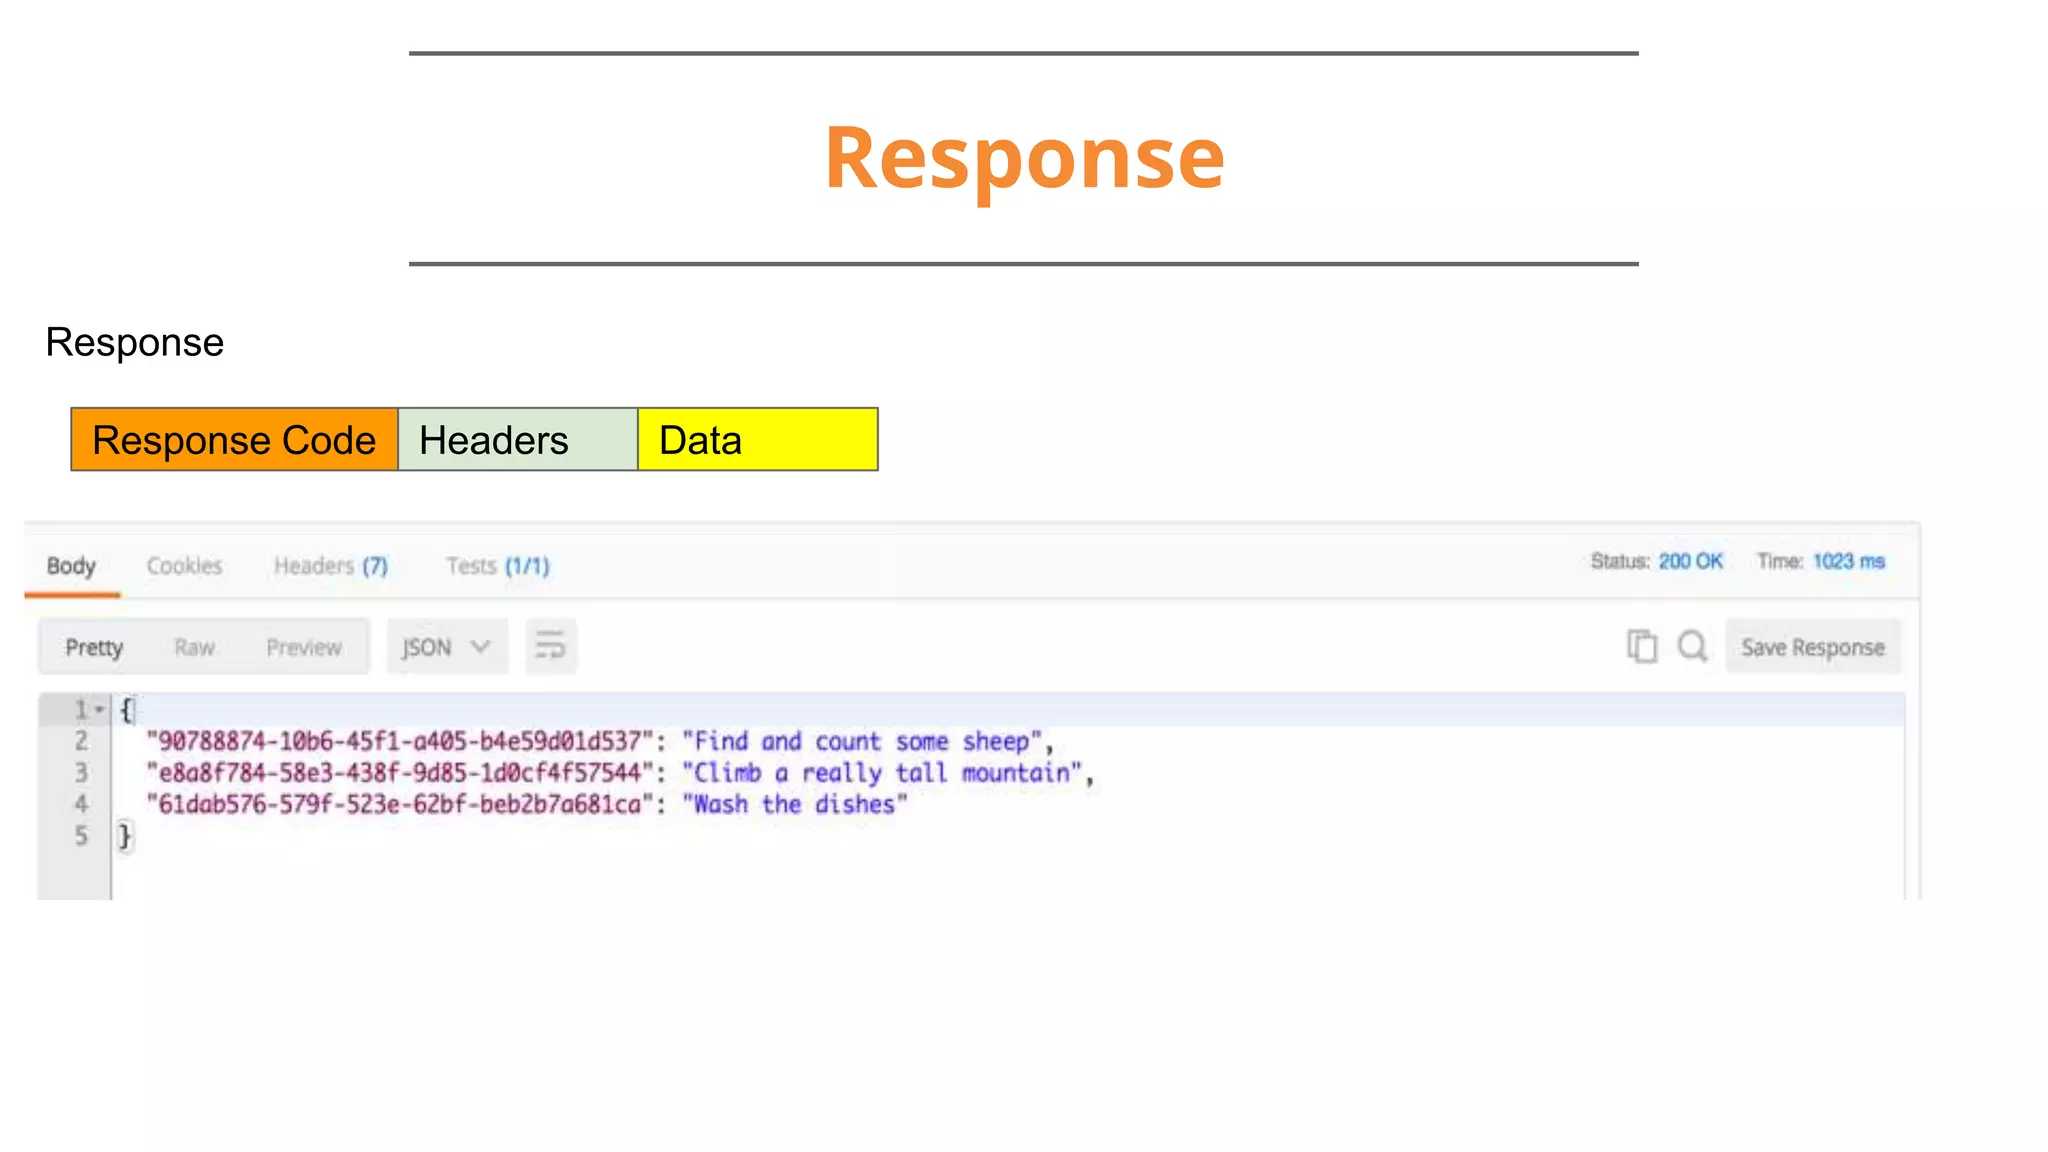
Task: Open the Body tab
Action: click(71, 566)
